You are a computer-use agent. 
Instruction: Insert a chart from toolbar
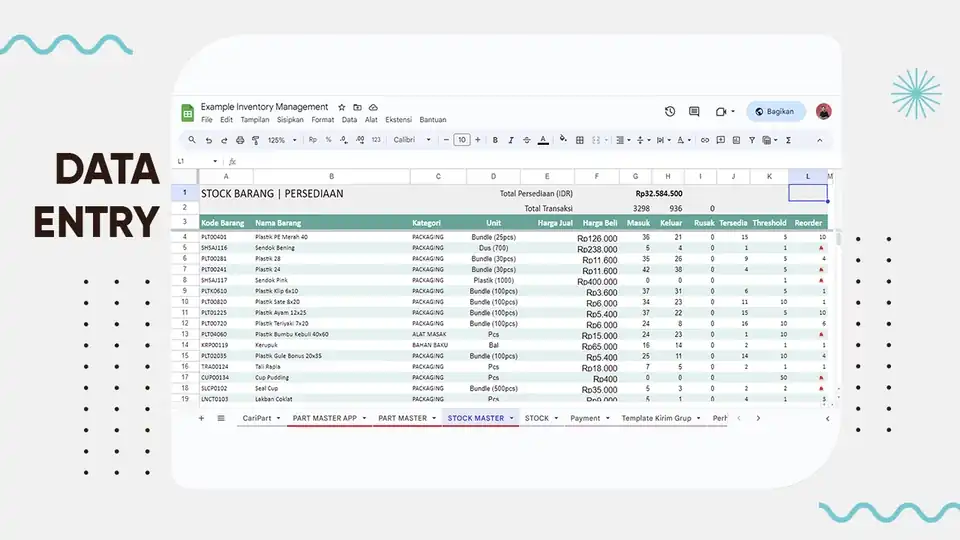coord(737,140)
